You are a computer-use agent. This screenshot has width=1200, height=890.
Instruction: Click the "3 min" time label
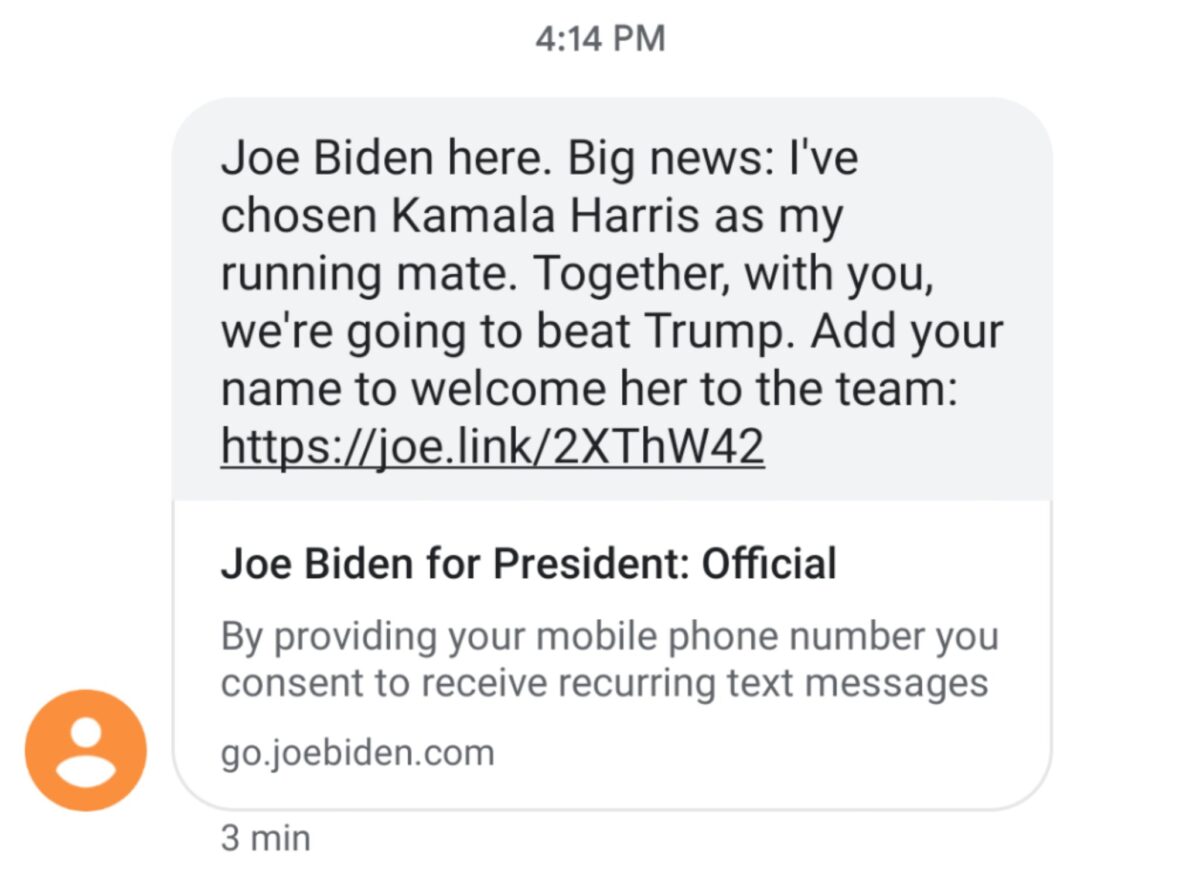click(x=265, y=837)
